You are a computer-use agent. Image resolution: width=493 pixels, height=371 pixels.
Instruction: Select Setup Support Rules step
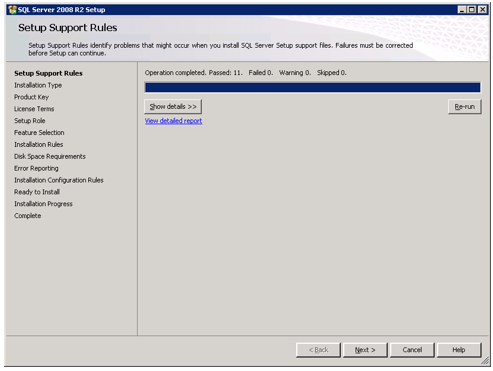[x=48, y=73]
